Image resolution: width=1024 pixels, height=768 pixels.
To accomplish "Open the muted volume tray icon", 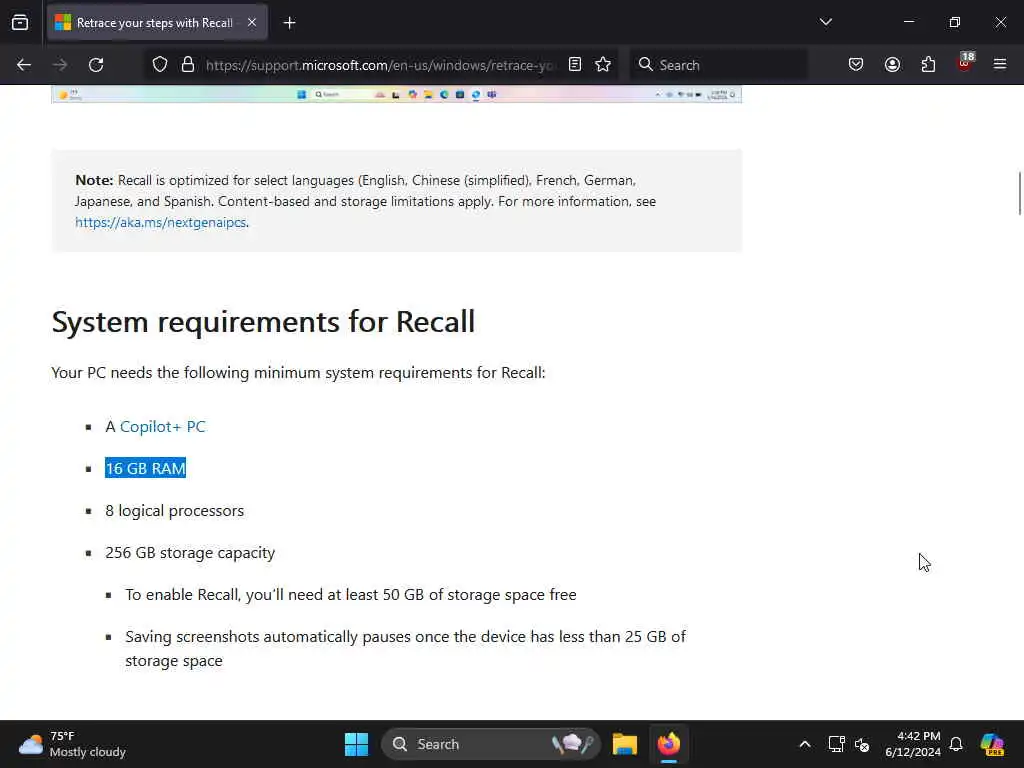I will (862, 744).
